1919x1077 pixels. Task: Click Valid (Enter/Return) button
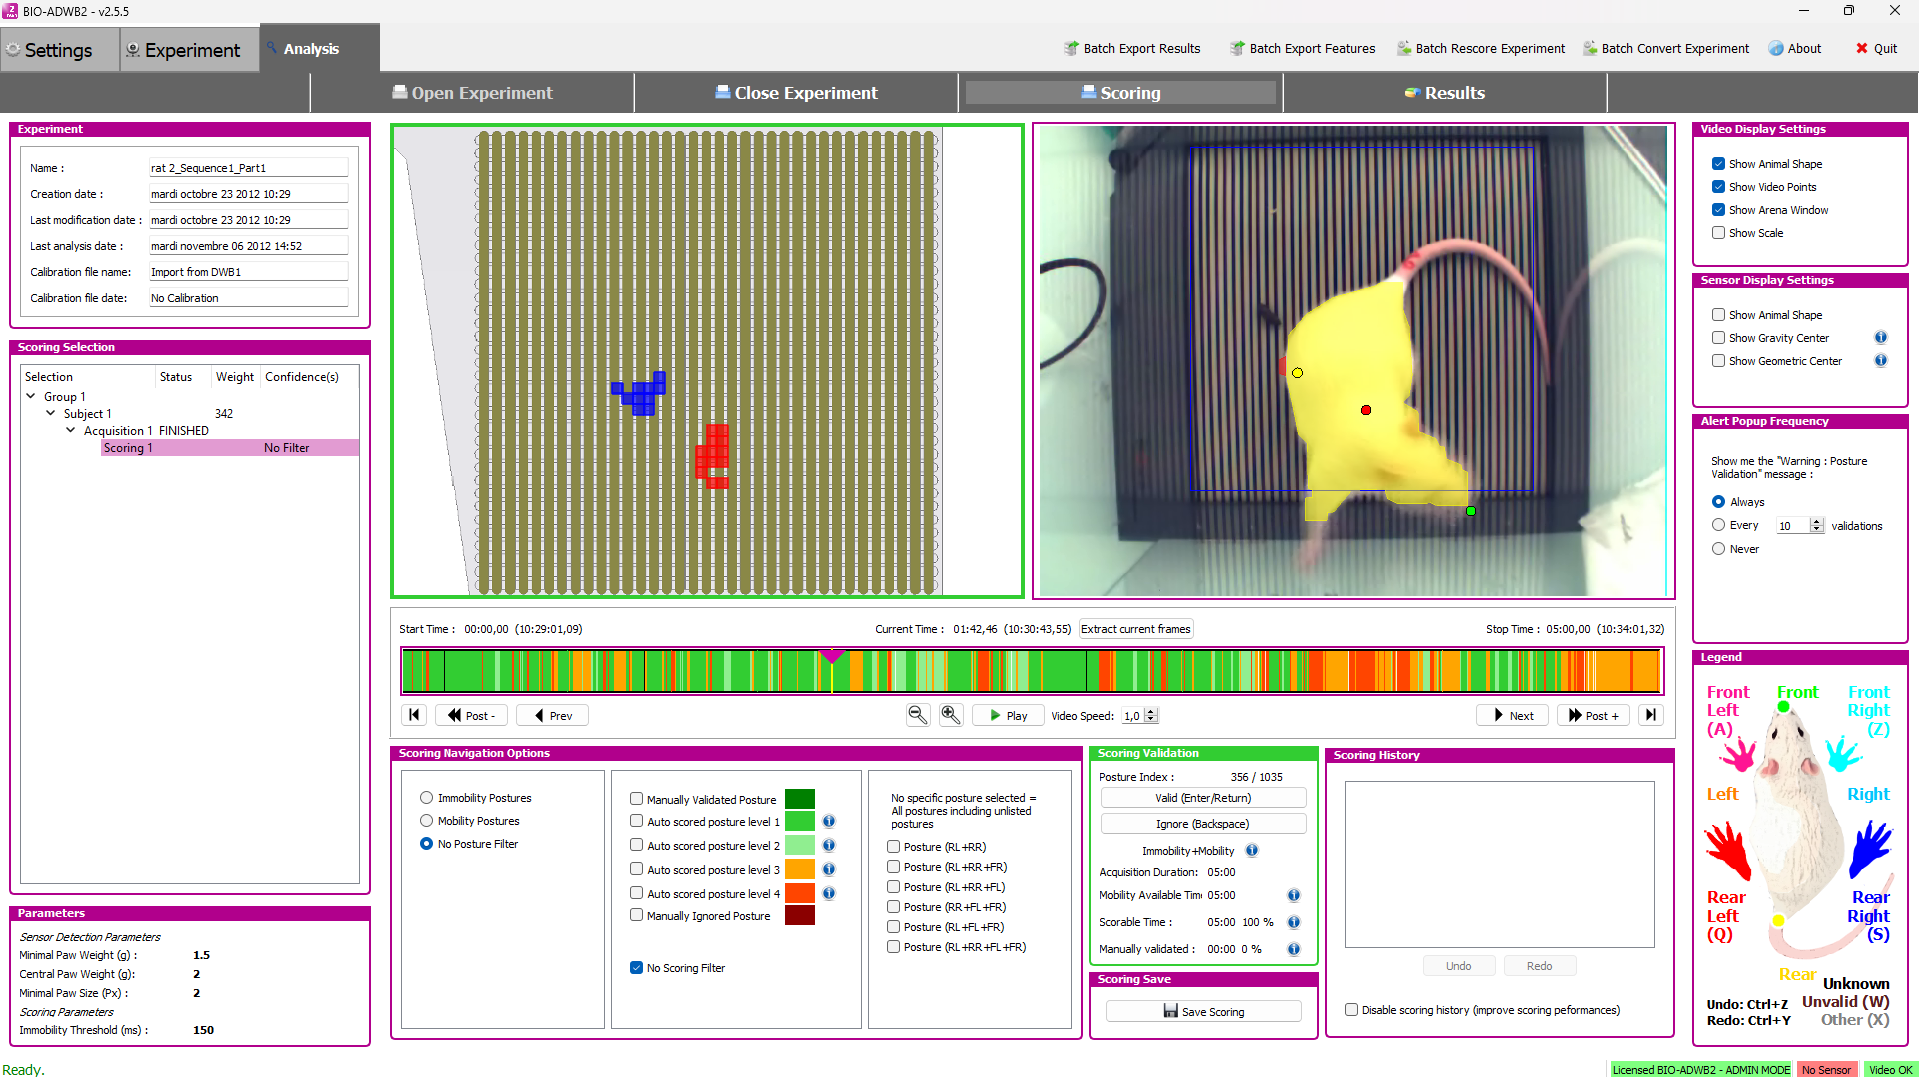[x=1203, y=798]
